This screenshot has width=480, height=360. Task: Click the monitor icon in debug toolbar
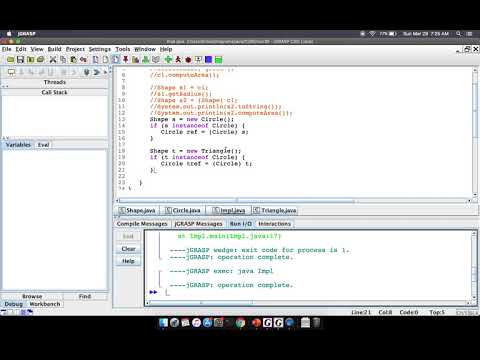pyautogui.click(x=11, y=72)
